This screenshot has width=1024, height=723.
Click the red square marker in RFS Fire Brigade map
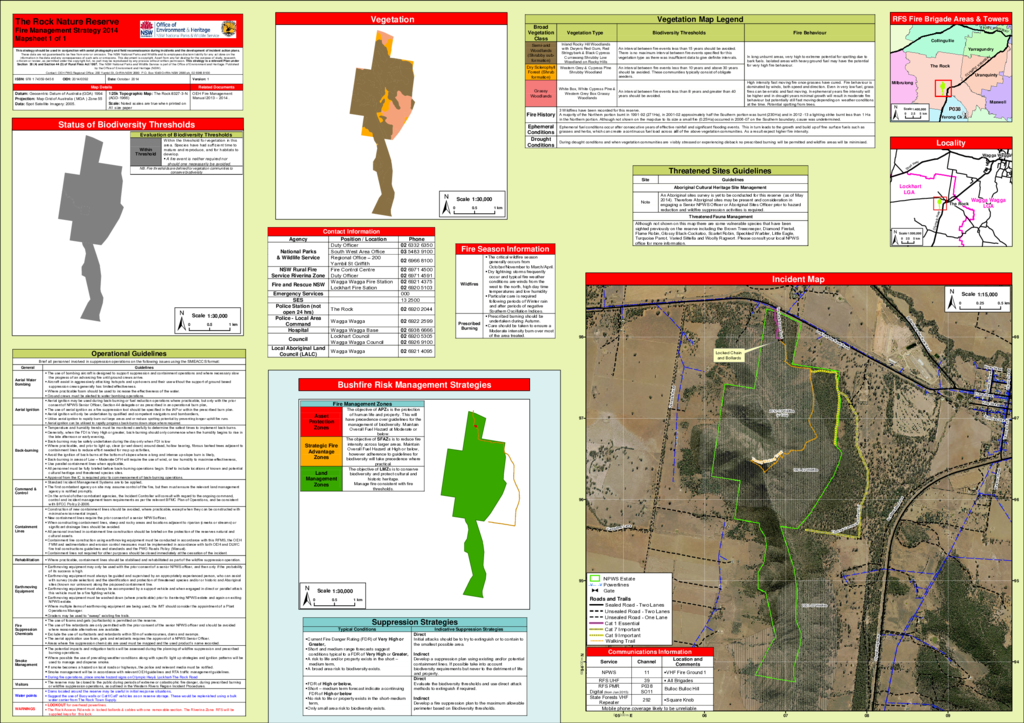(942, 88)
